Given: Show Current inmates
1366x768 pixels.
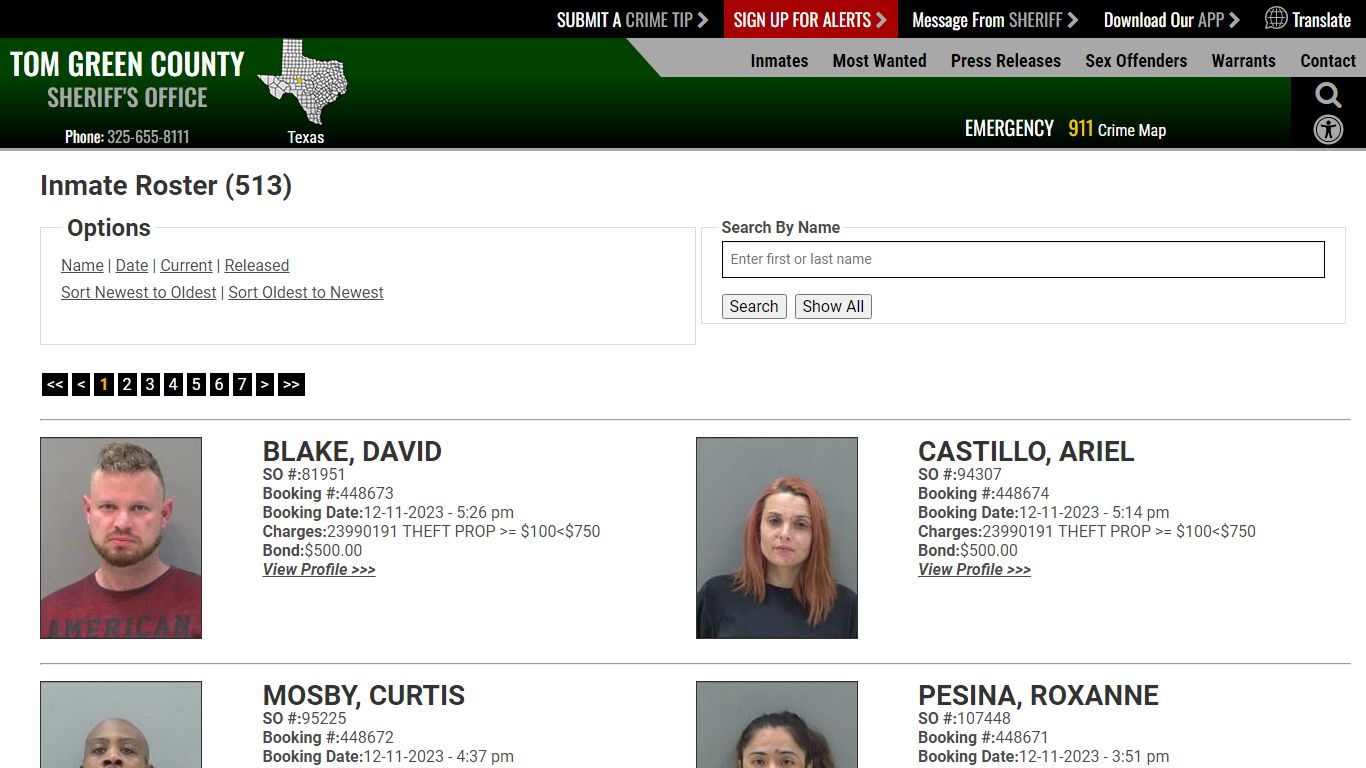Looking at the screenshot, I should pos(186,265).
